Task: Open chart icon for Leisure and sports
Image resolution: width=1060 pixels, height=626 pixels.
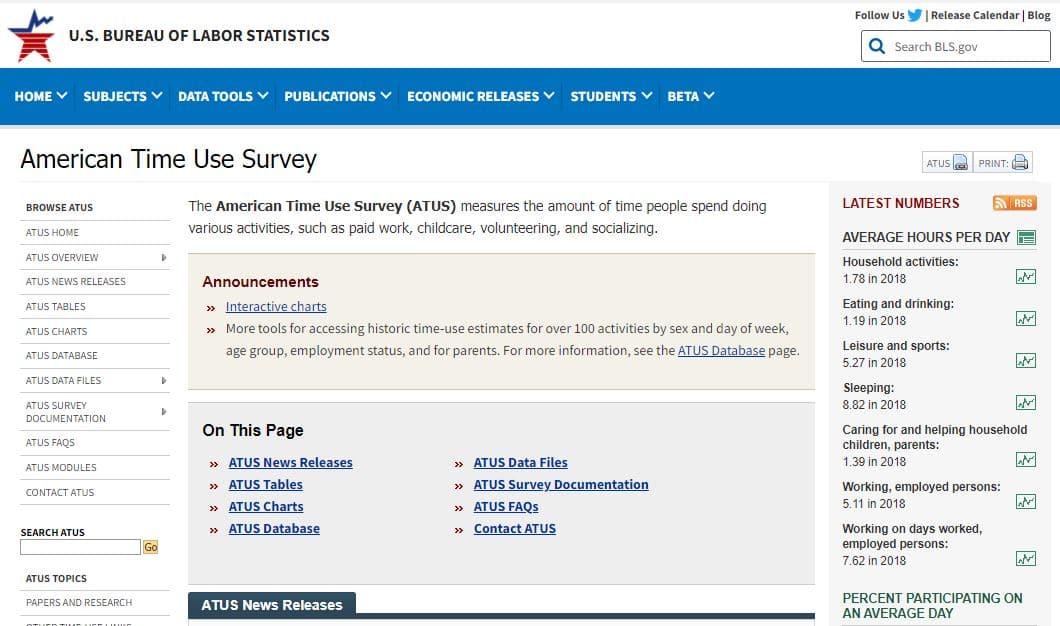Action: tap(1026, 360)
